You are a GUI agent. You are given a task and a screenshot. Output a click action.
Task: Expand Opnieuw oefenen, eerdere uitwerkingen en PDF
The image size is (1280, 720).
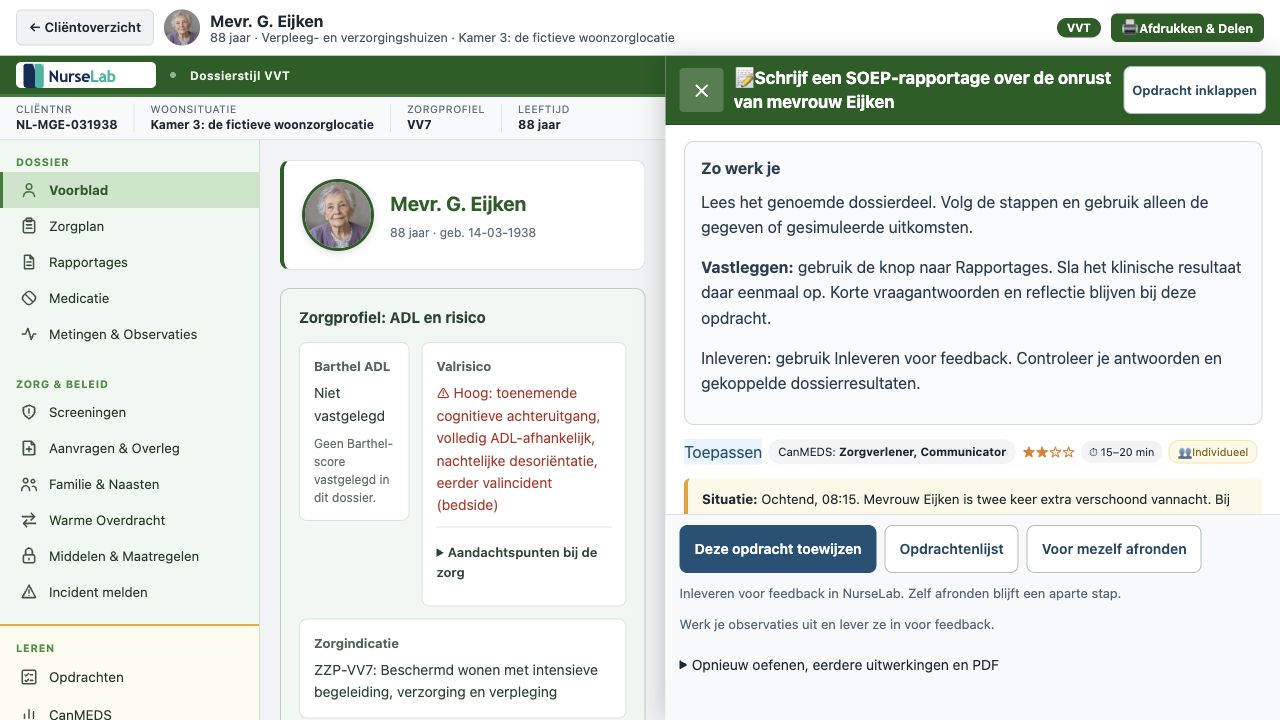click(839, 665)
